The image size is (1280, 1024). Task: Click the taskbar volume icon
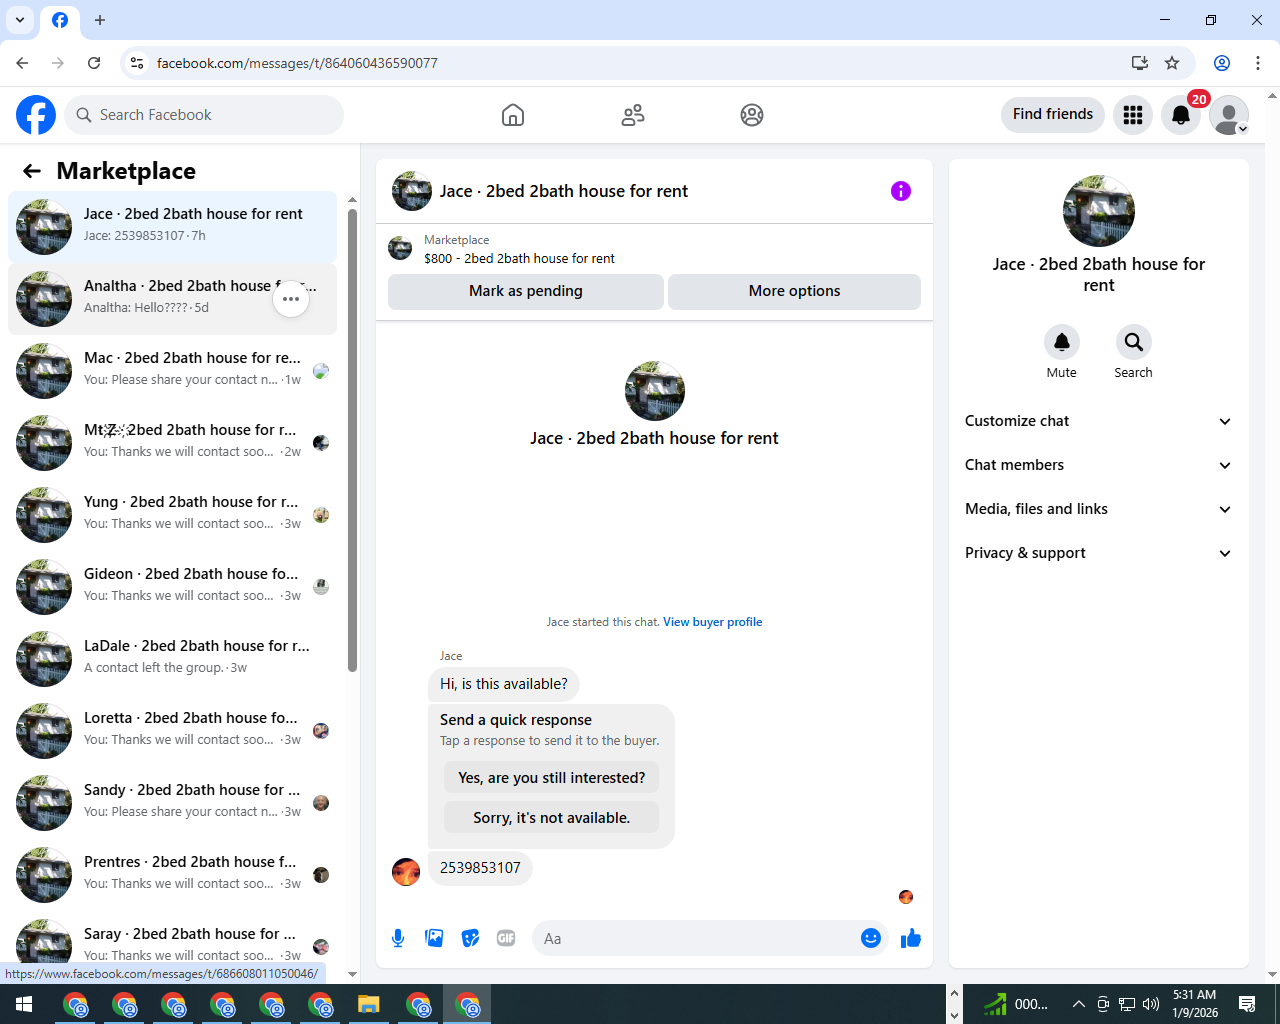coord(1151,1004)
